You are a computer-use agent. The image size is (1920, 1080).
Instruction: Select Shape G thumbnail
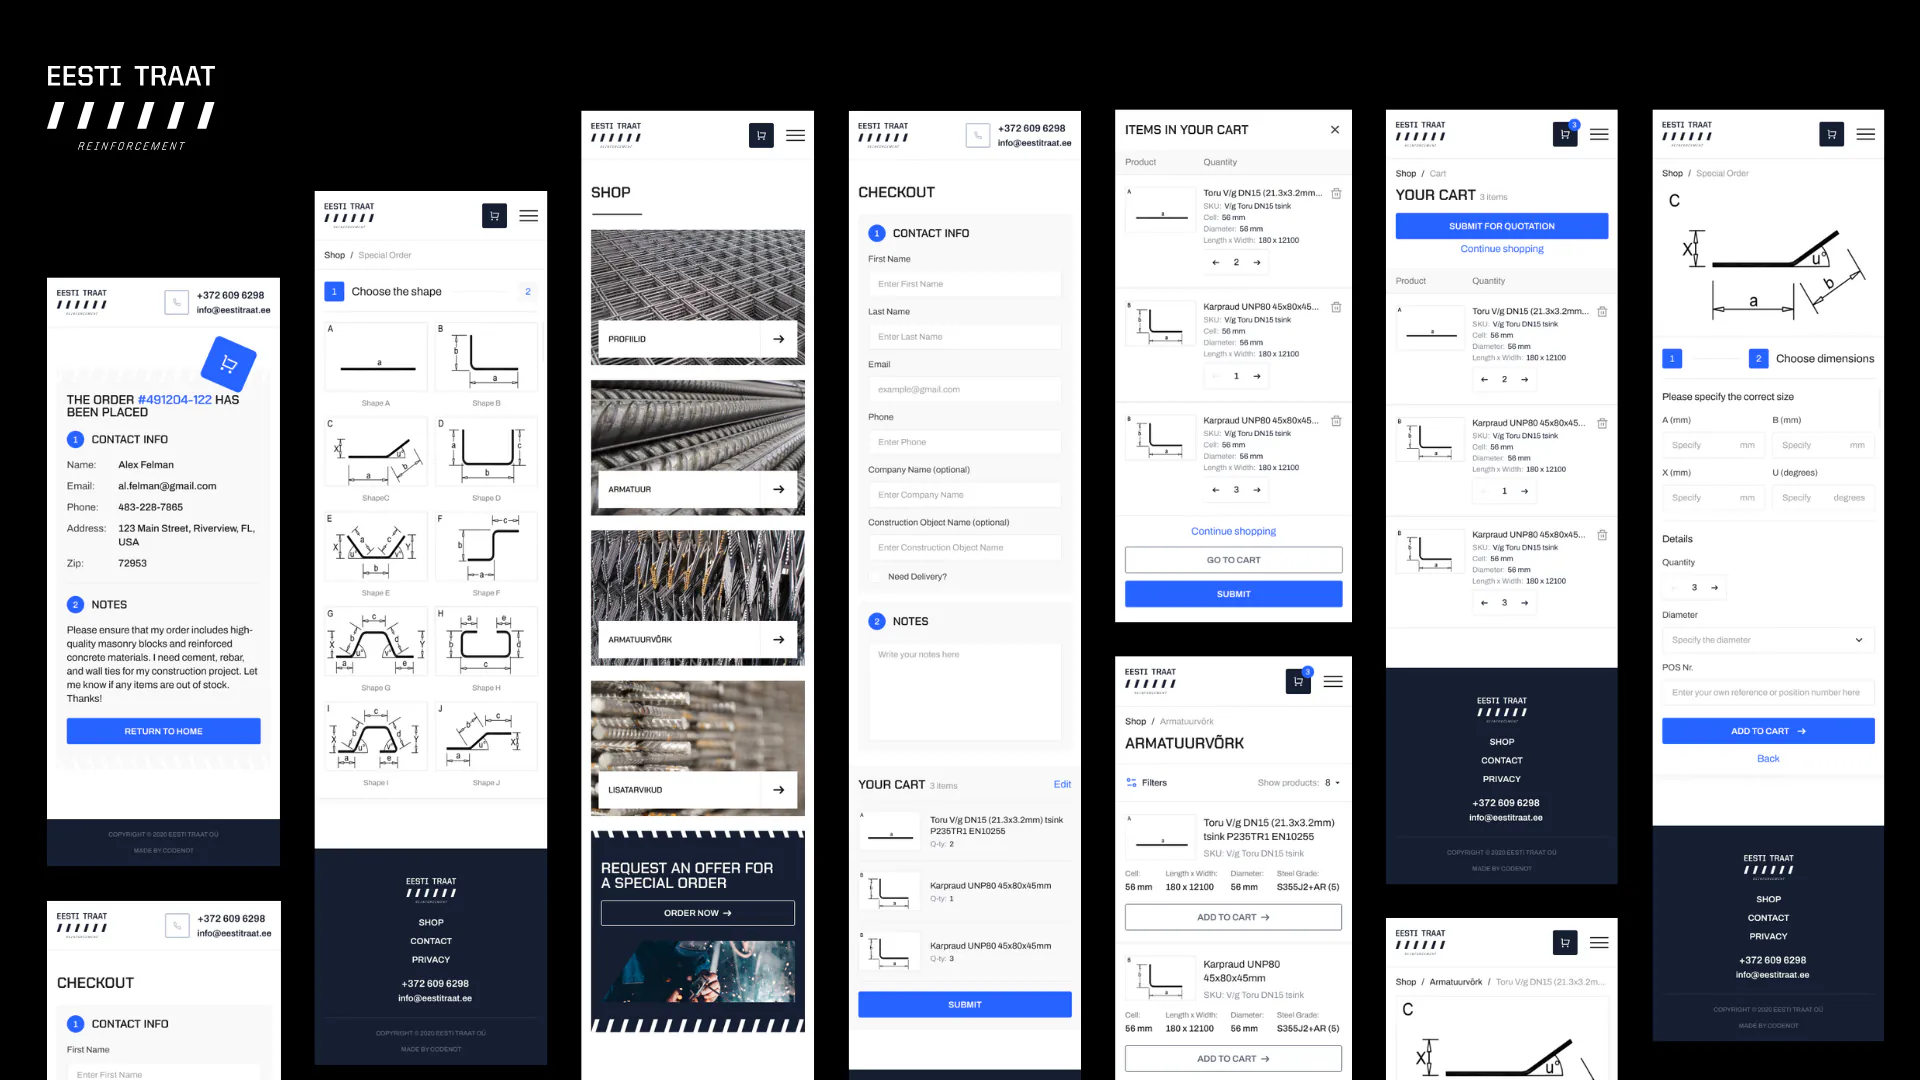376,642
